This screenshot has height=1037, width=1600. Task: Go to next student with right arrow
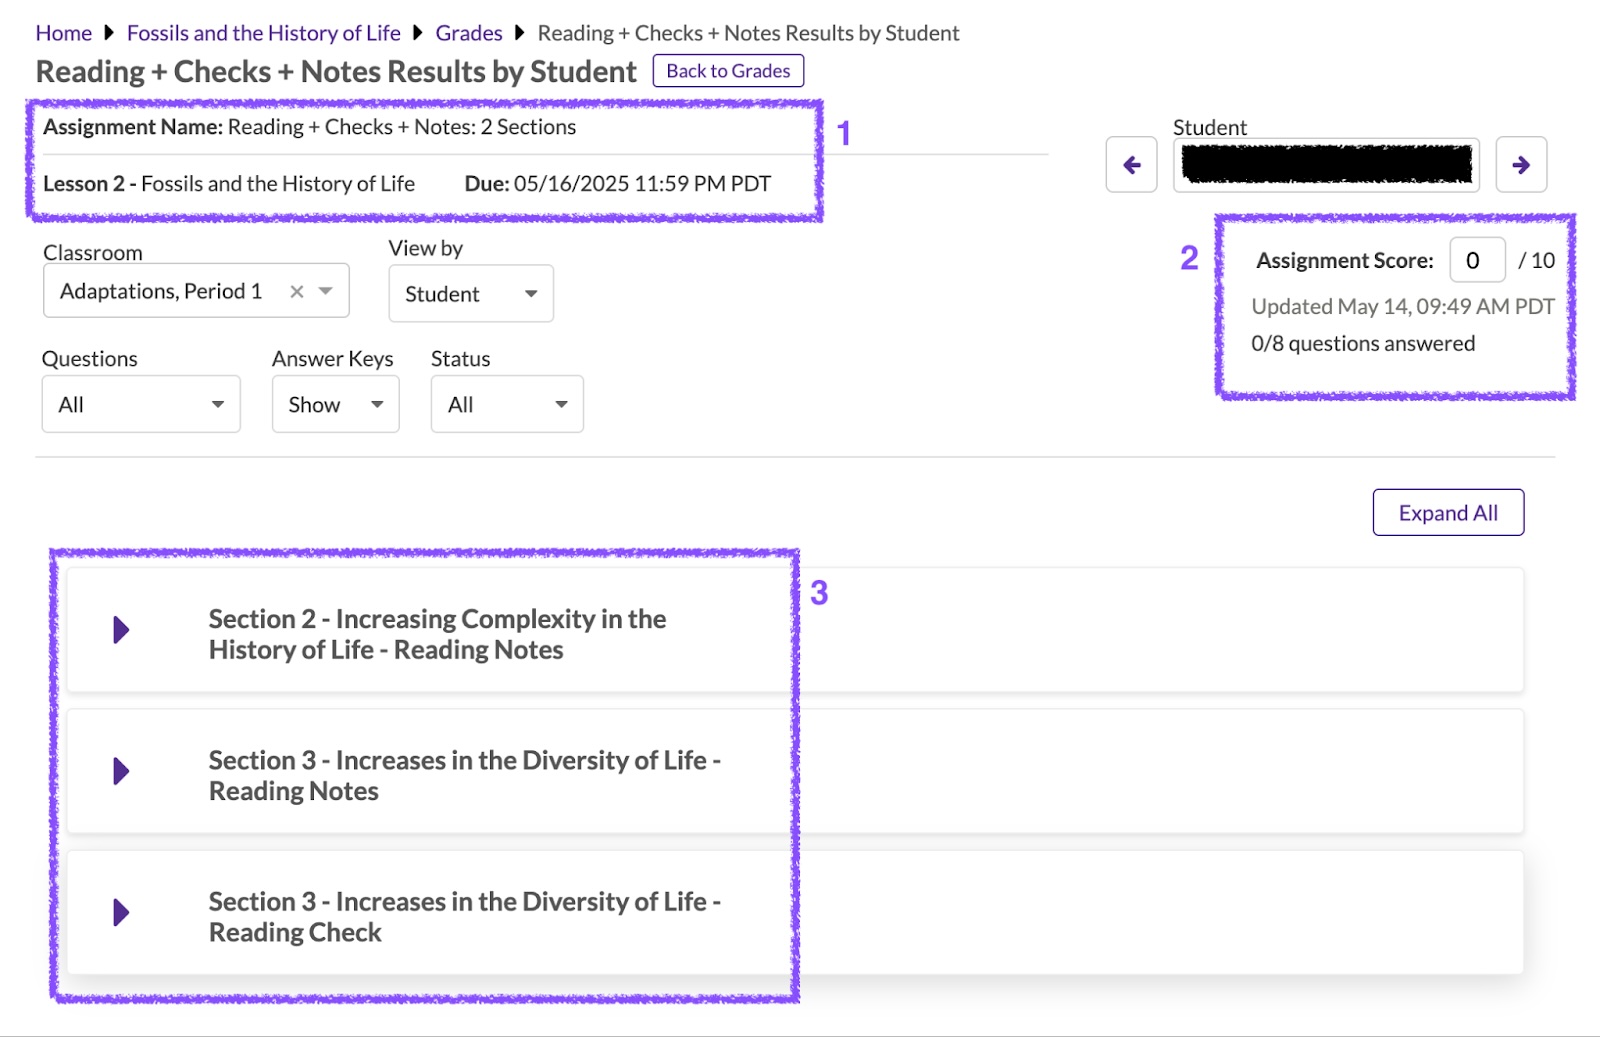coord(1521,164)
